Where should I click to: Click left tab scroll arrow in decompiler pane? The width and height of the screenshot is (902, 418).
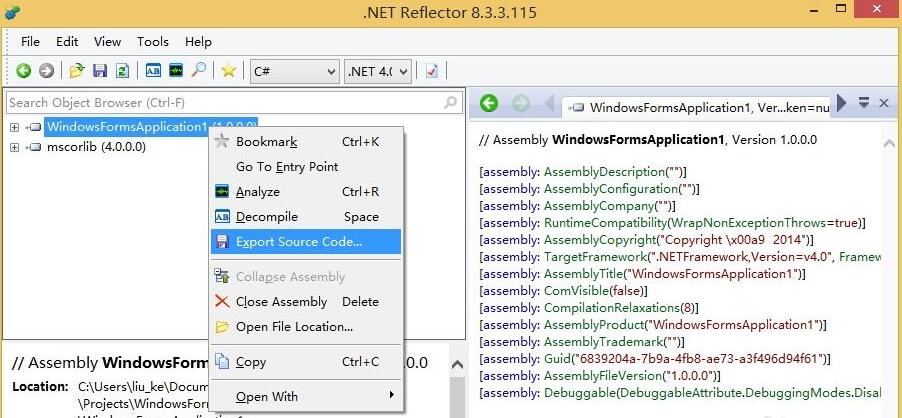click(x=549, y=104)
